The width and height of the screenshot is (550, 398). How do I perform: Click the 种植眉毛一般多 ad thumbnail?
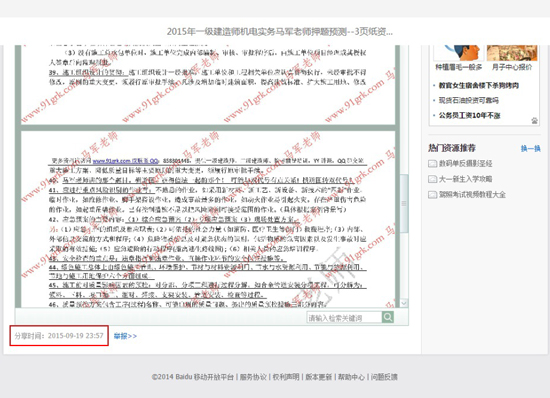459,53
